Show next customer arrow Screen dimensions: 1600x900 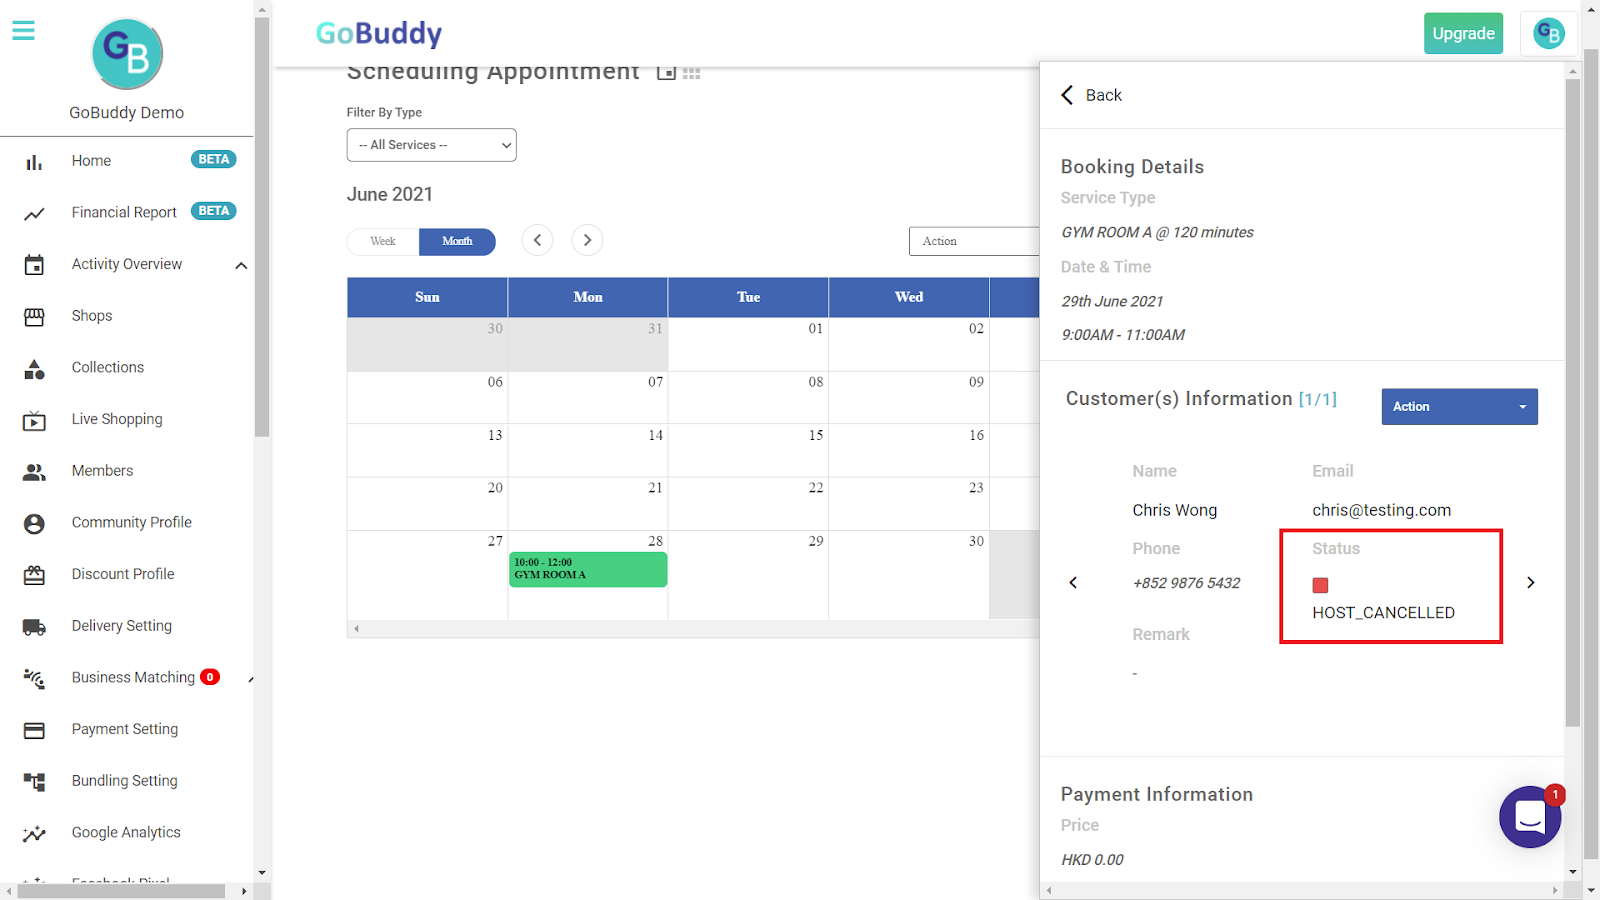[x=1530, y=583]
